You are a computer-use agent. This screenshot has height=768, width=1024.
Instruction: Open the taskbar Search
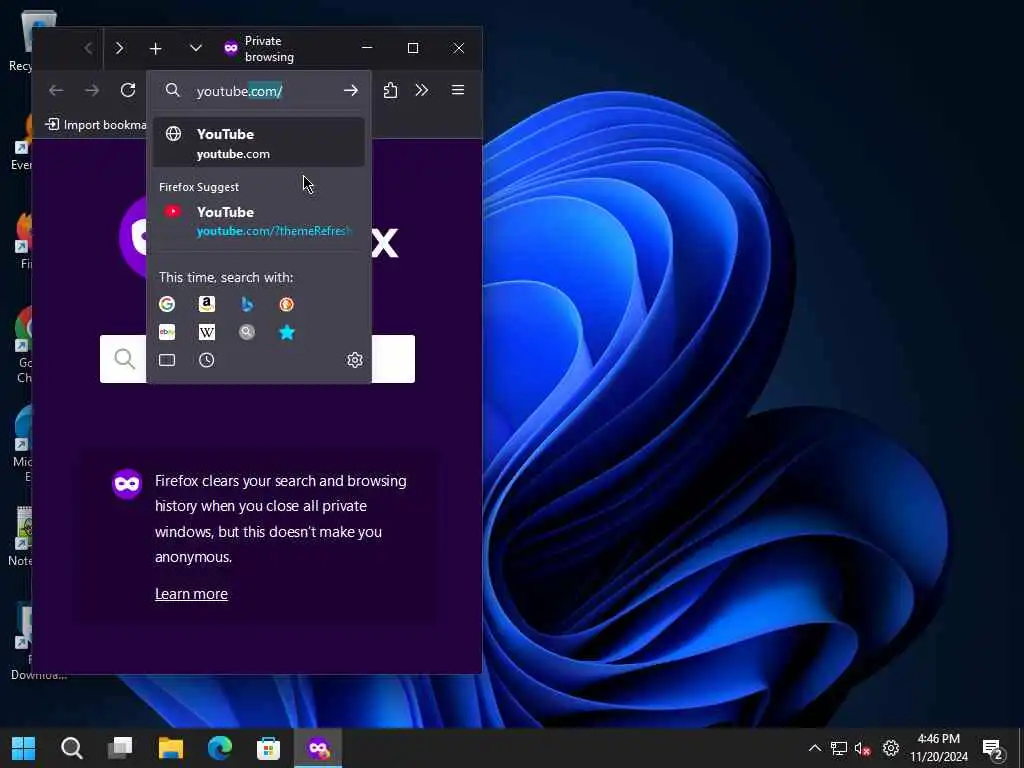[72, 748]
